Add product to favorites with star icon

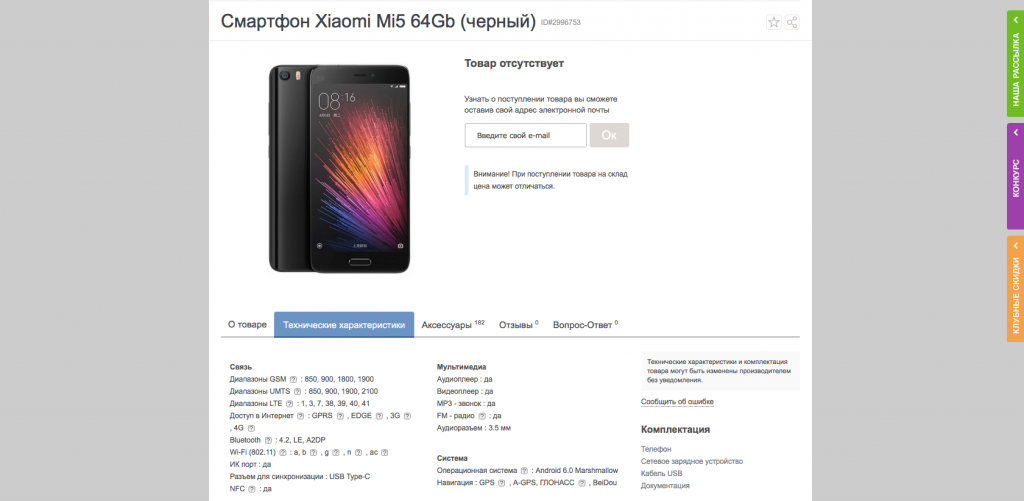pyautogui.click(x=774, y=23)
